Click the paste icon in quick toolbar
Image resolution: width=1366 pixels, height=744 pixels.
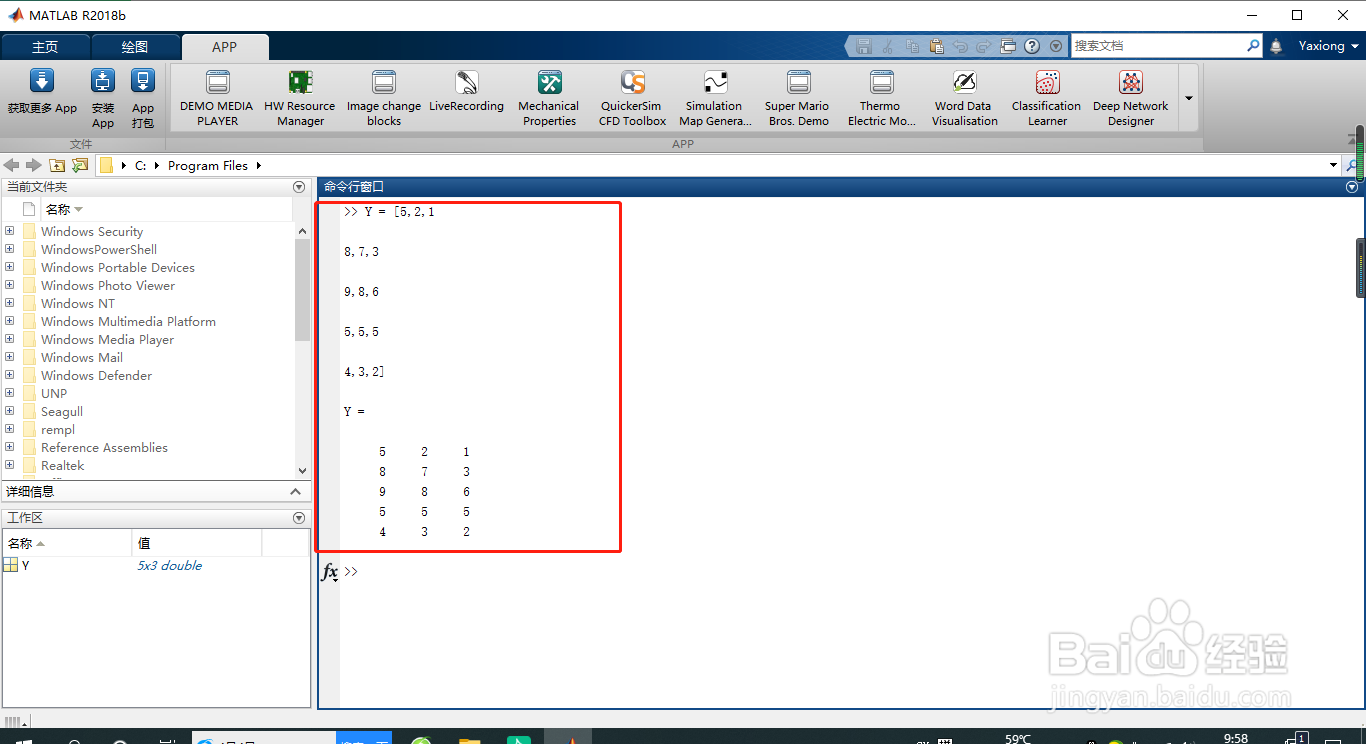936,46
